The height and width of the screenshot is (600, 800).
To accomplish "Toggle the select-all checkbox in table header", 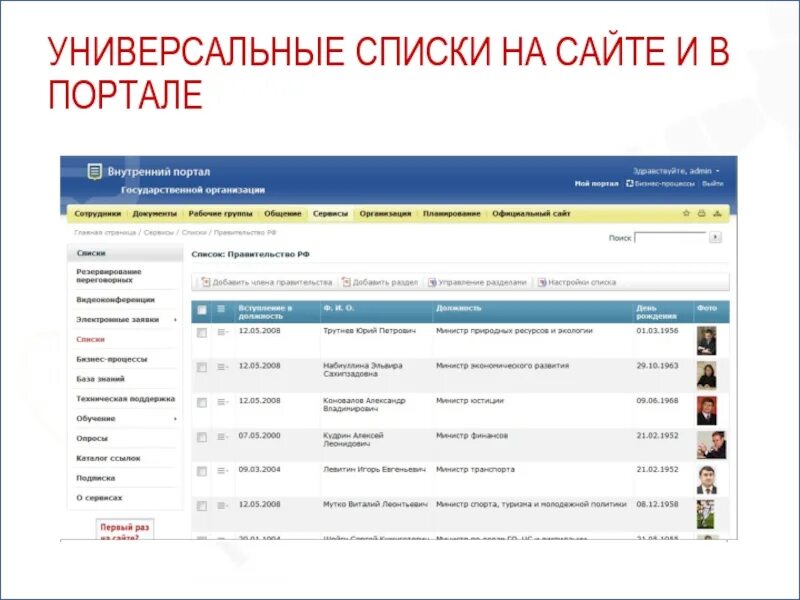I will pos(202,310).
